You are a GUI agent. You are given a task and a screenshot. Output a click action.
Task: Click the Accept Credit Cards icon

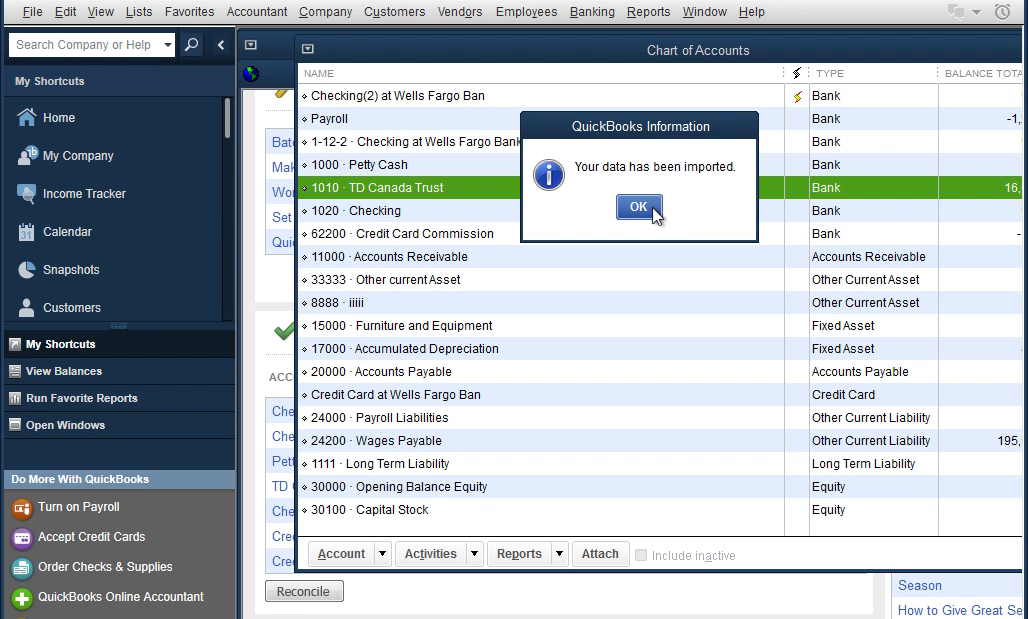coord(22,538)
